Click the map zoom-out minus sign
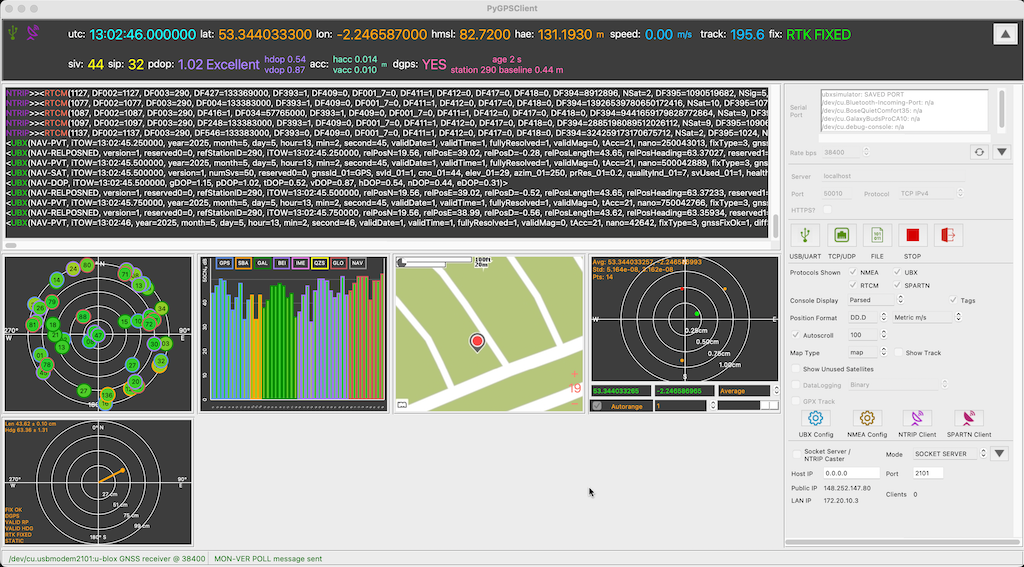Image resolution: width=1024 pixels, height=567 pixels. click(x=574, y=404)
